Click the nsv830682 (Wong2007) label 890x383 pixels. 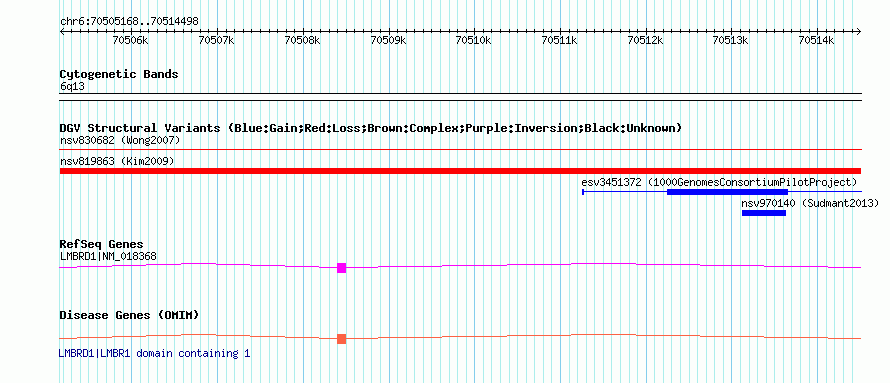coord(120,140)
